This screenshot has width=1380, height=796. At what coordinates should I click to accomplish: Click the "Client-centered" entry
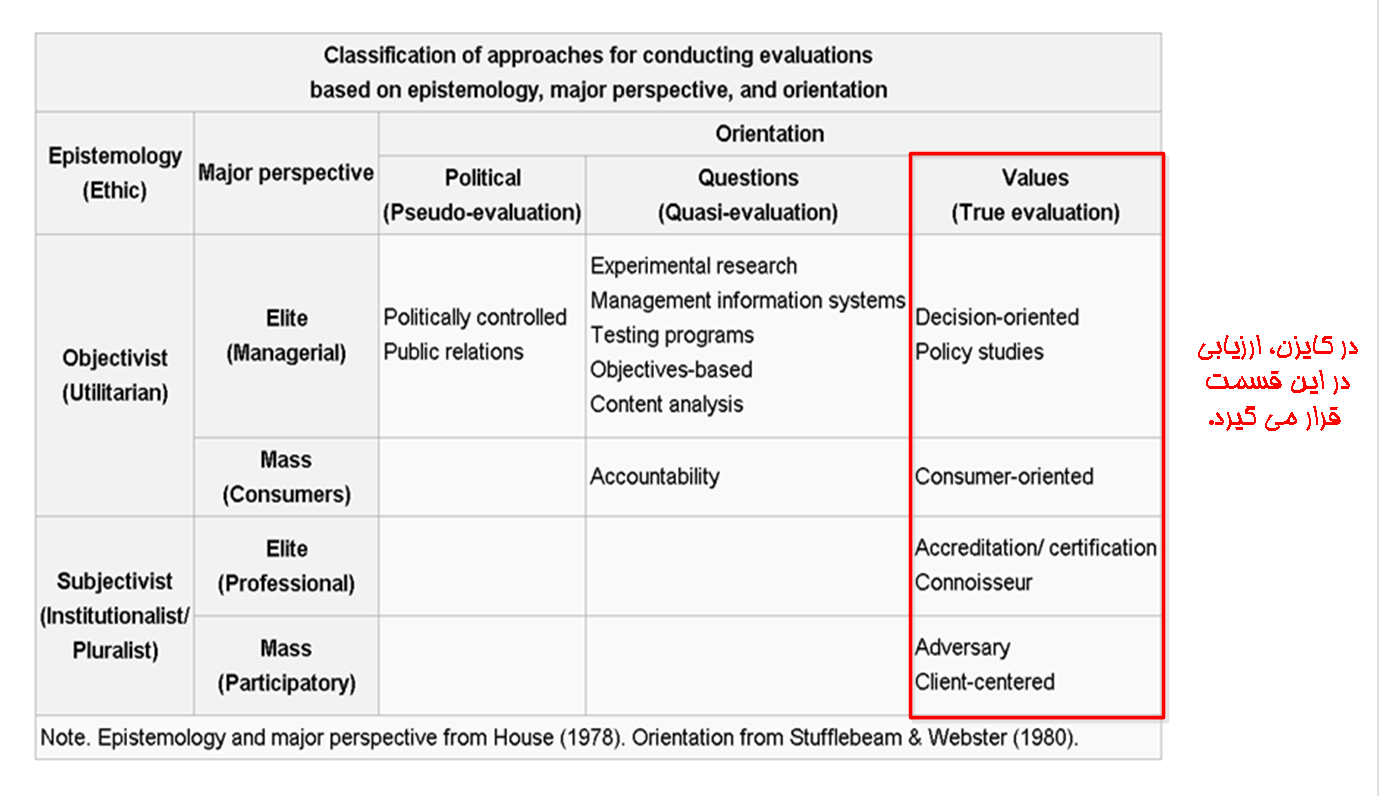point(984,682)
